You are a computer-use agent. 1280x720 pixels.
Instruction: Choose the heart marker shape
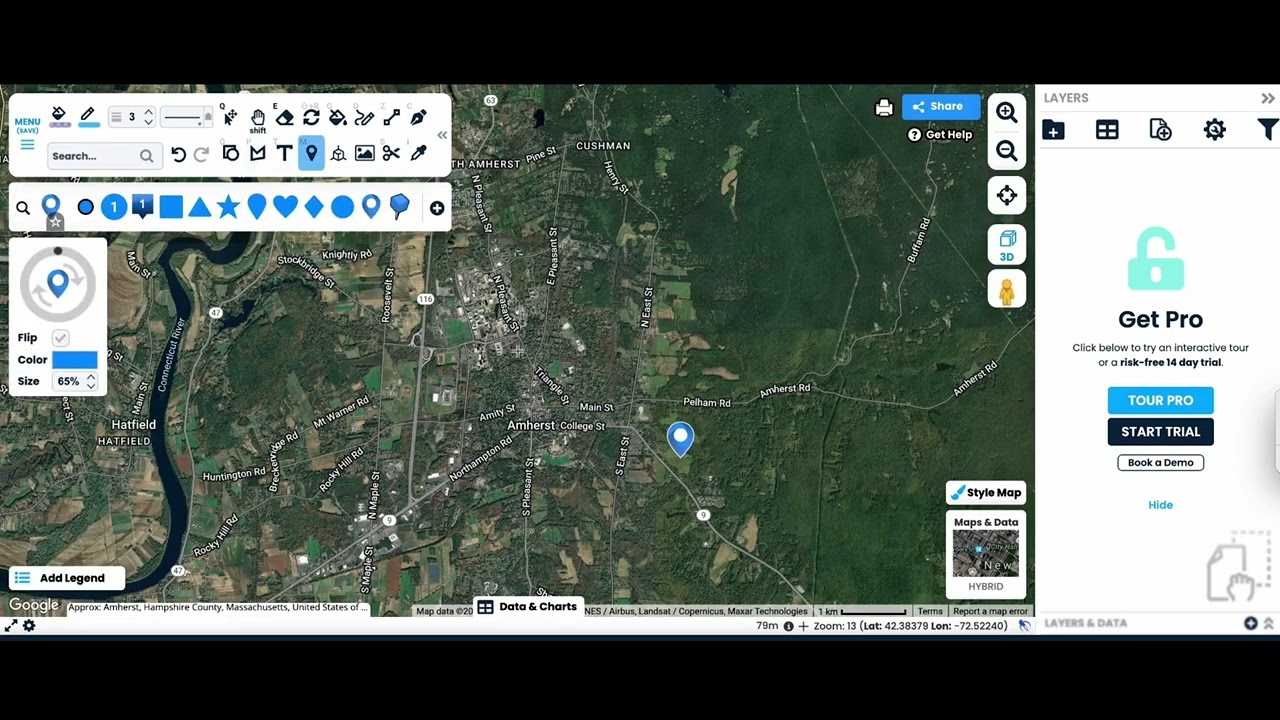(285, 207)
